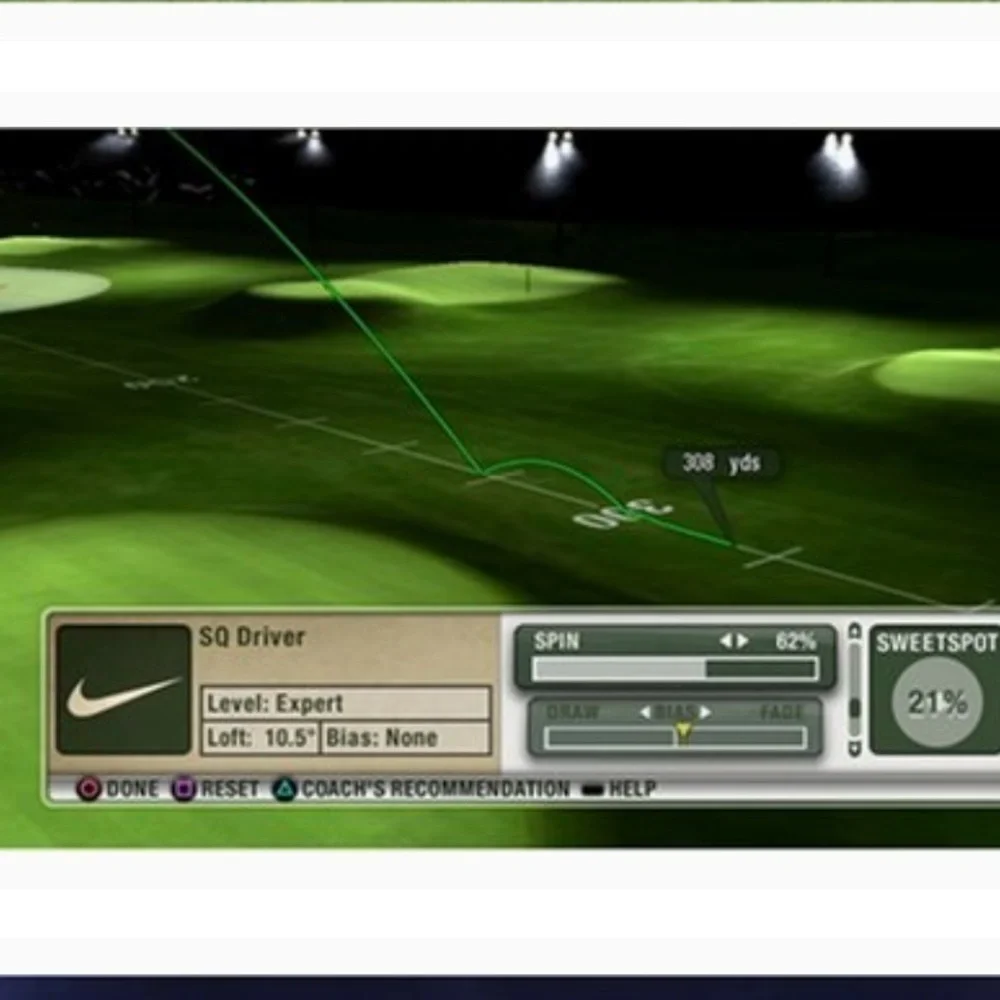Decrease spin with left arrow
The image size is (1000, 1000).
point(726,641)
